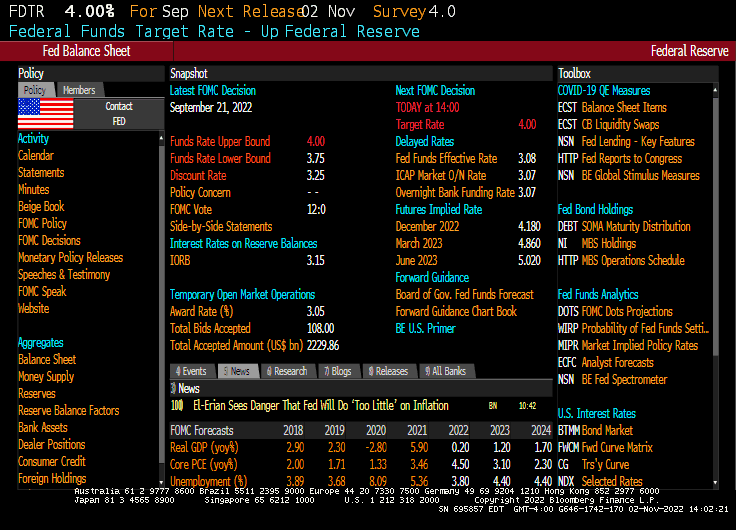Screen dimensions: 736x530
Task: Select the Policy tab
Action: (35, 90)
